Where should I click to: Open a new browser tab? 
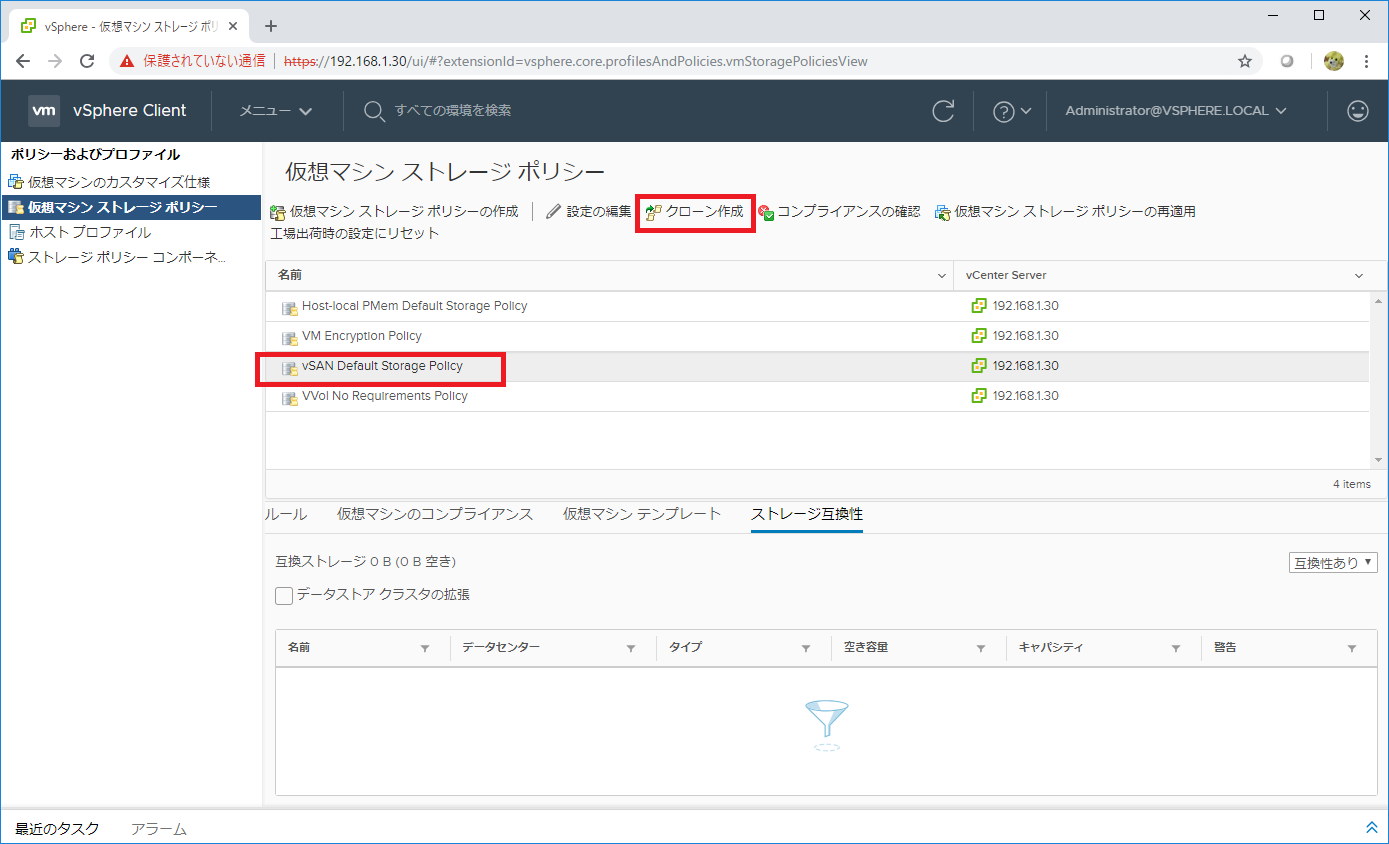pos(270,26)
